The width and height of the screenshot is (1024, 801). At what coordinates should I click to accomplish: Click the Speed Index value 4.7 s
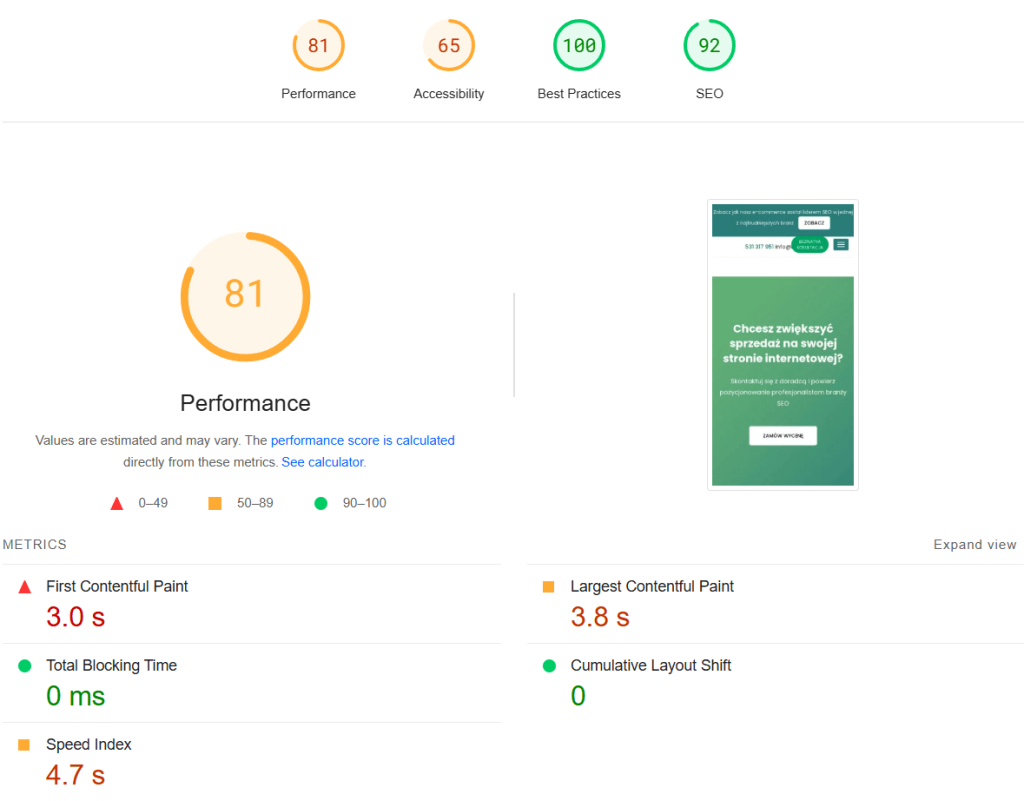pos(75,775)
